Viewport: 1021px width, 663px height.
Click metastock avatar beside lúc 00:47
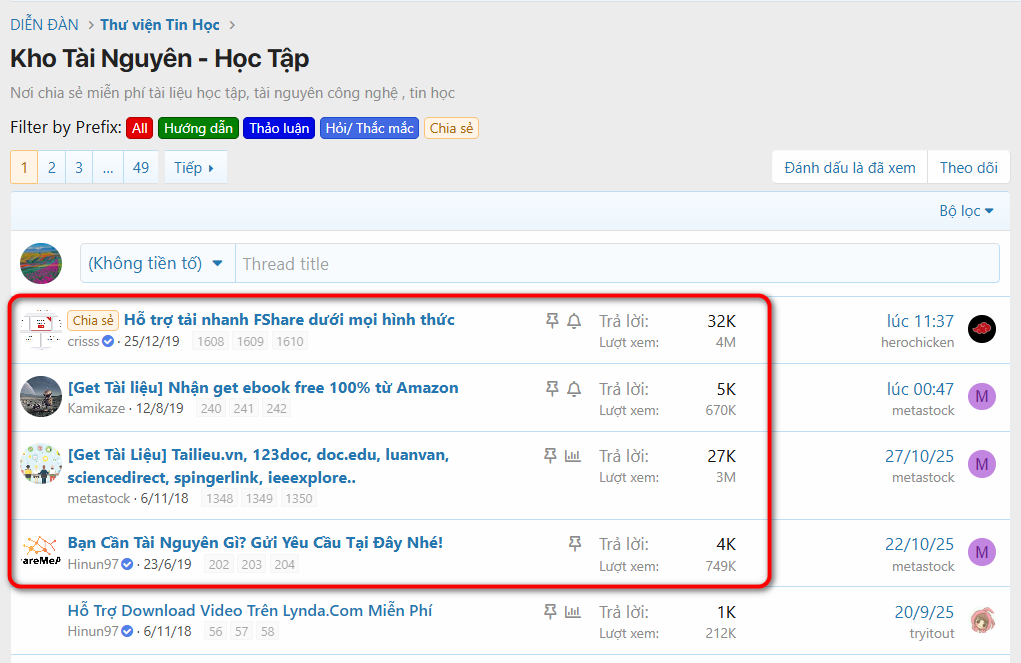[x=982, y=396]
